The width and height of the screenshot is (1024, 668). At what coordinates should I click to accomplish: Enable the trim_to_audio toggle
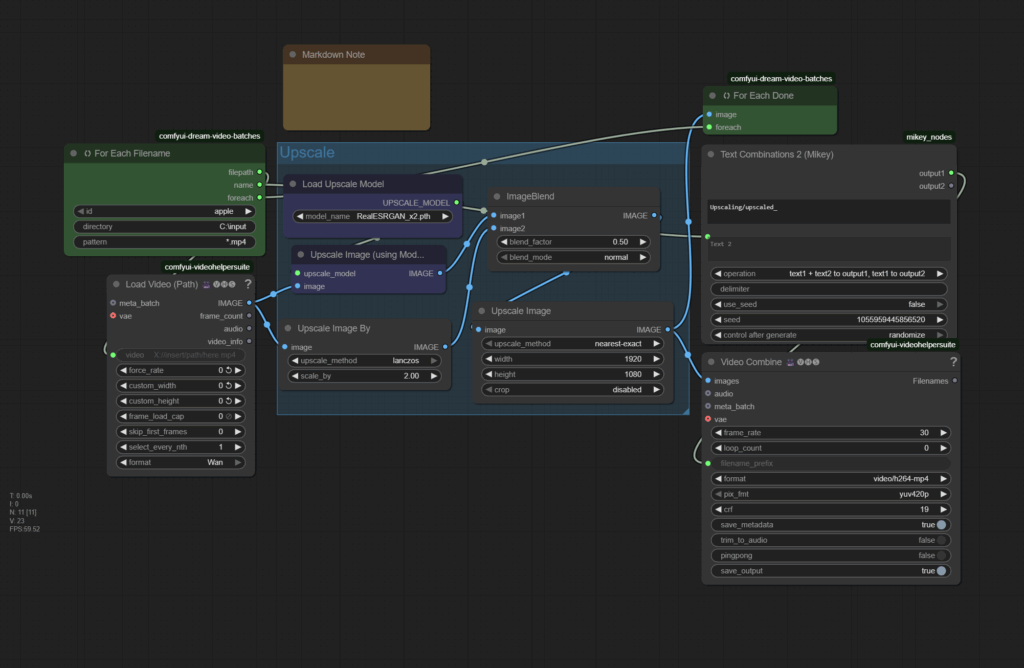[941, 540]
